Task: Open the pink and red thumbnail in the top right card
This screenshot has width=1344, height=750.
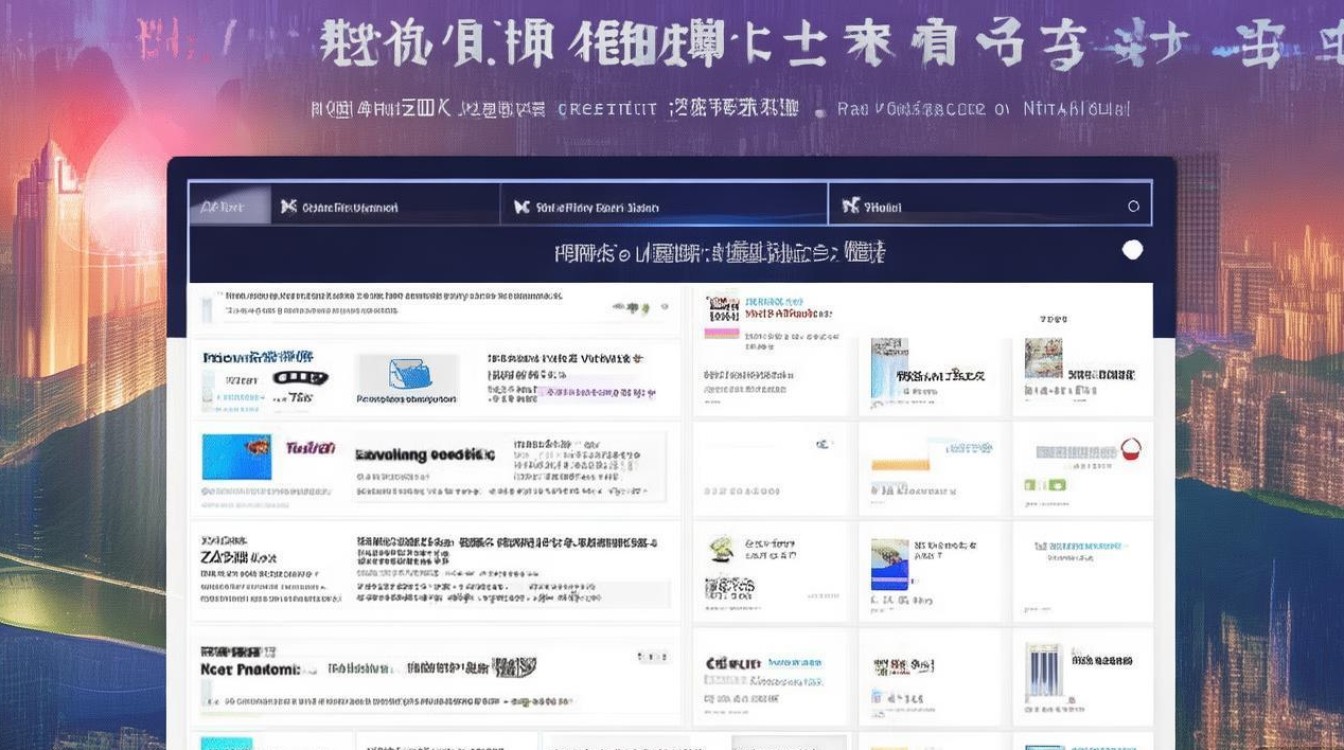Action: 722,314
